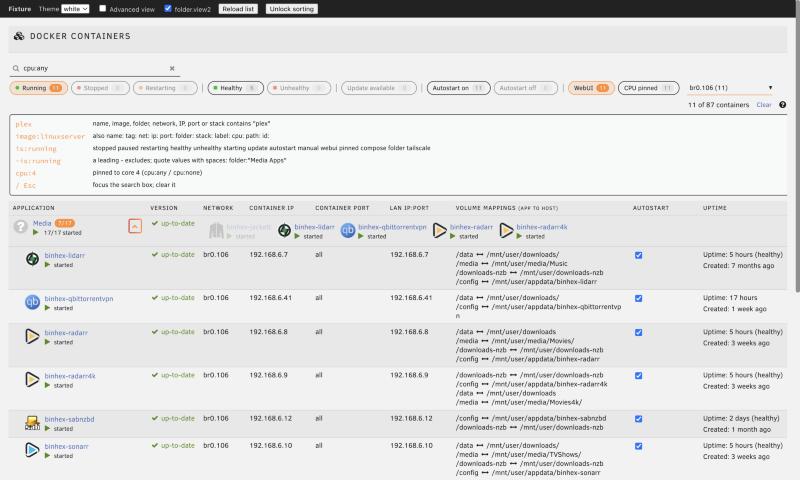This screenshot has width=800, height=480.
Task: Click into the container search box
Action: coord(94,68)
